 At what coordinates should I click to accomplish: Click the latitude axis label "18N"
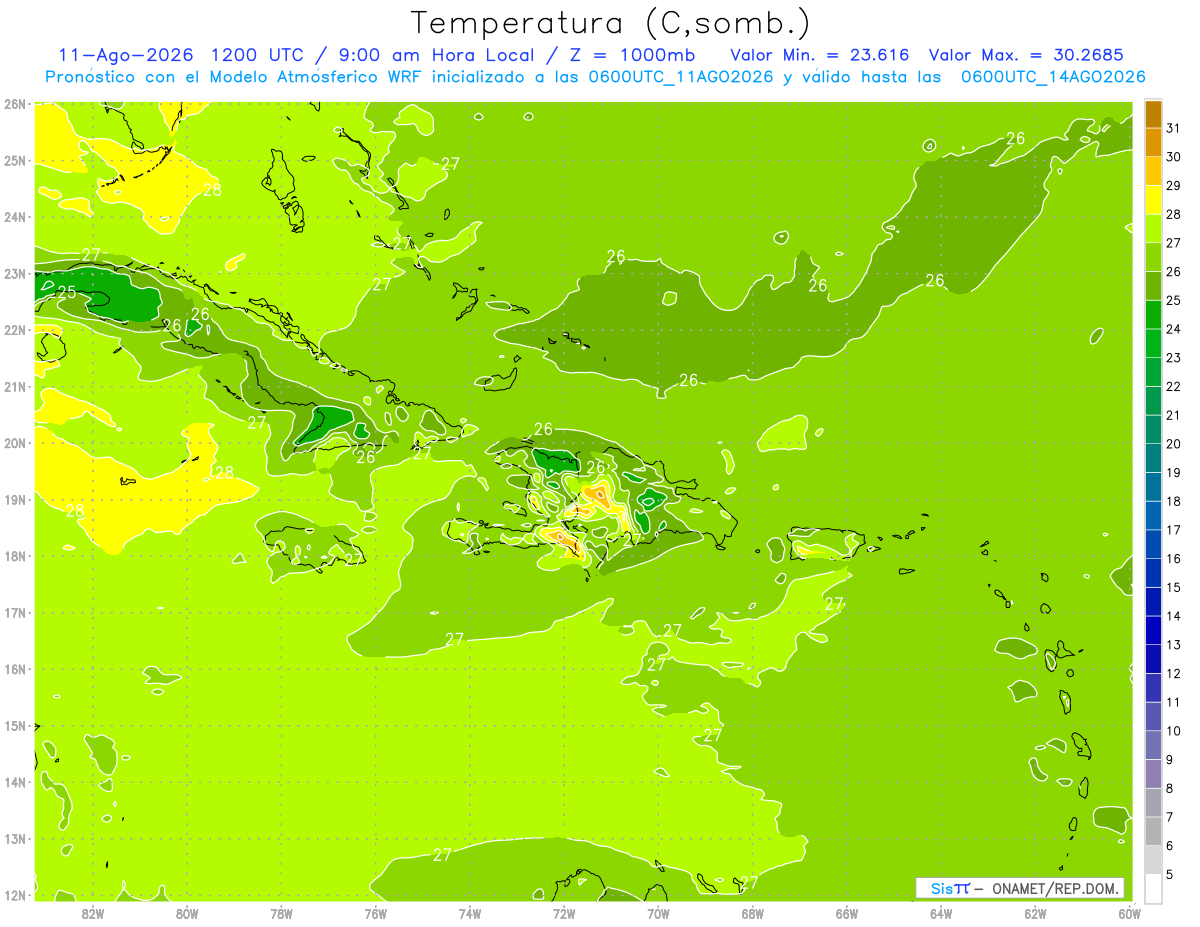click(x=15, y=556)
